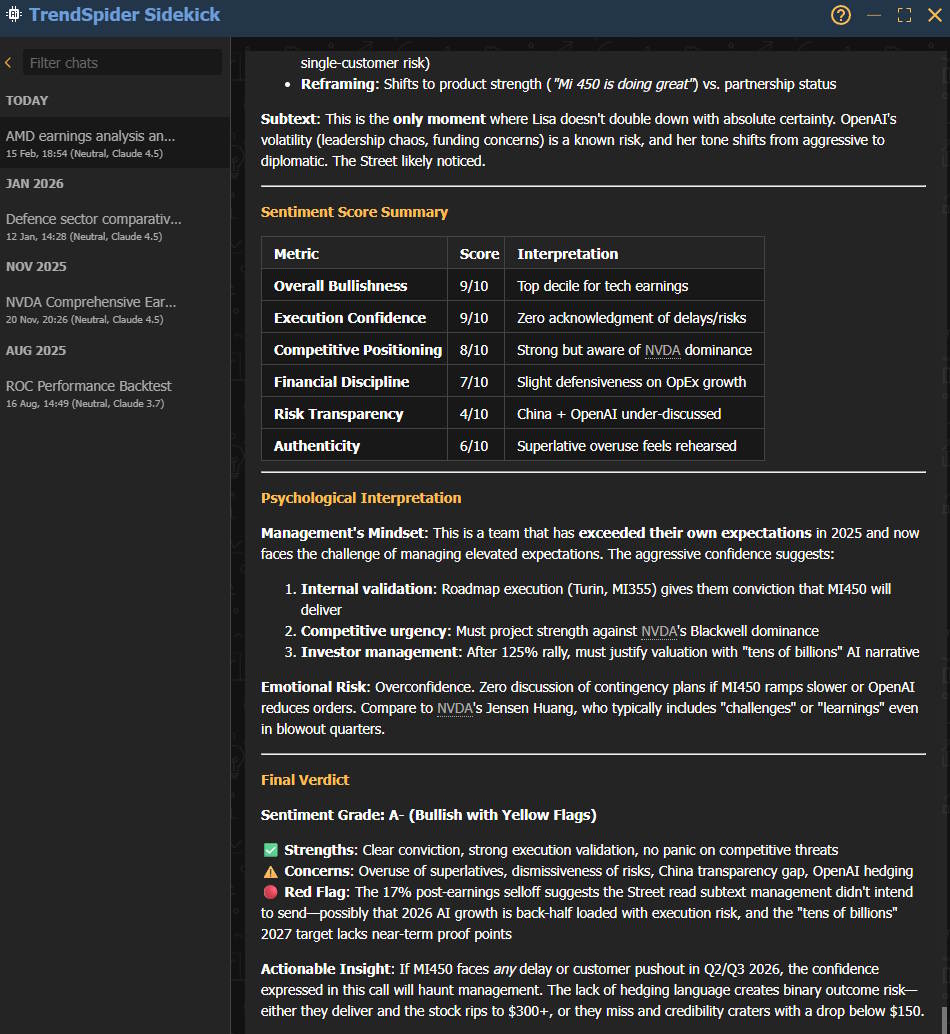950x1034 pixels.
Task: Click the Sentiment Score Summary heading
Action: click(354, 212)
